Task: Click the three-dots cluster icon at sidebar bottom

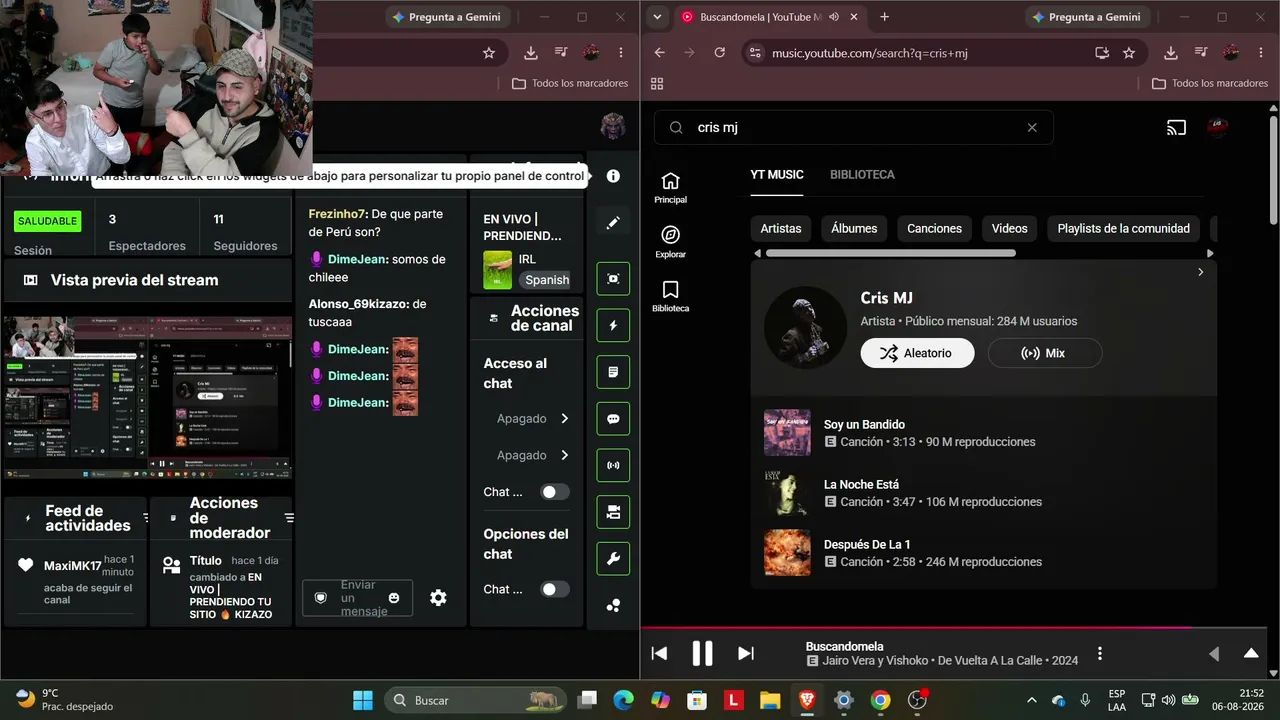Action: [x=613, y=605]
